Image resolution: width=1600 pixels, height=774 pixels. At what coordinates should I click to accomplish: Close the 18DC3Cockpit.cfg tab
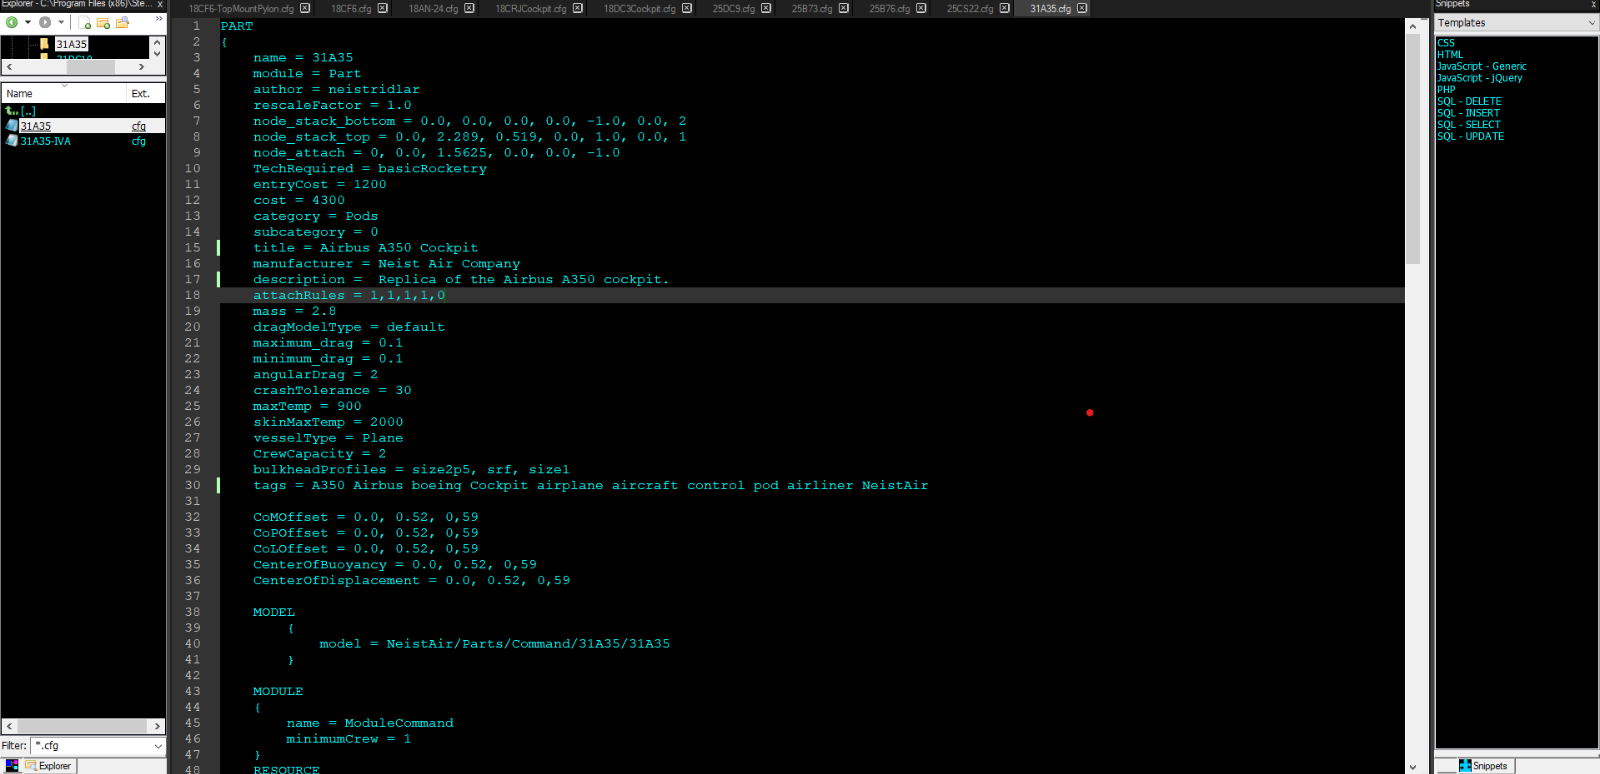pos(687,8)
